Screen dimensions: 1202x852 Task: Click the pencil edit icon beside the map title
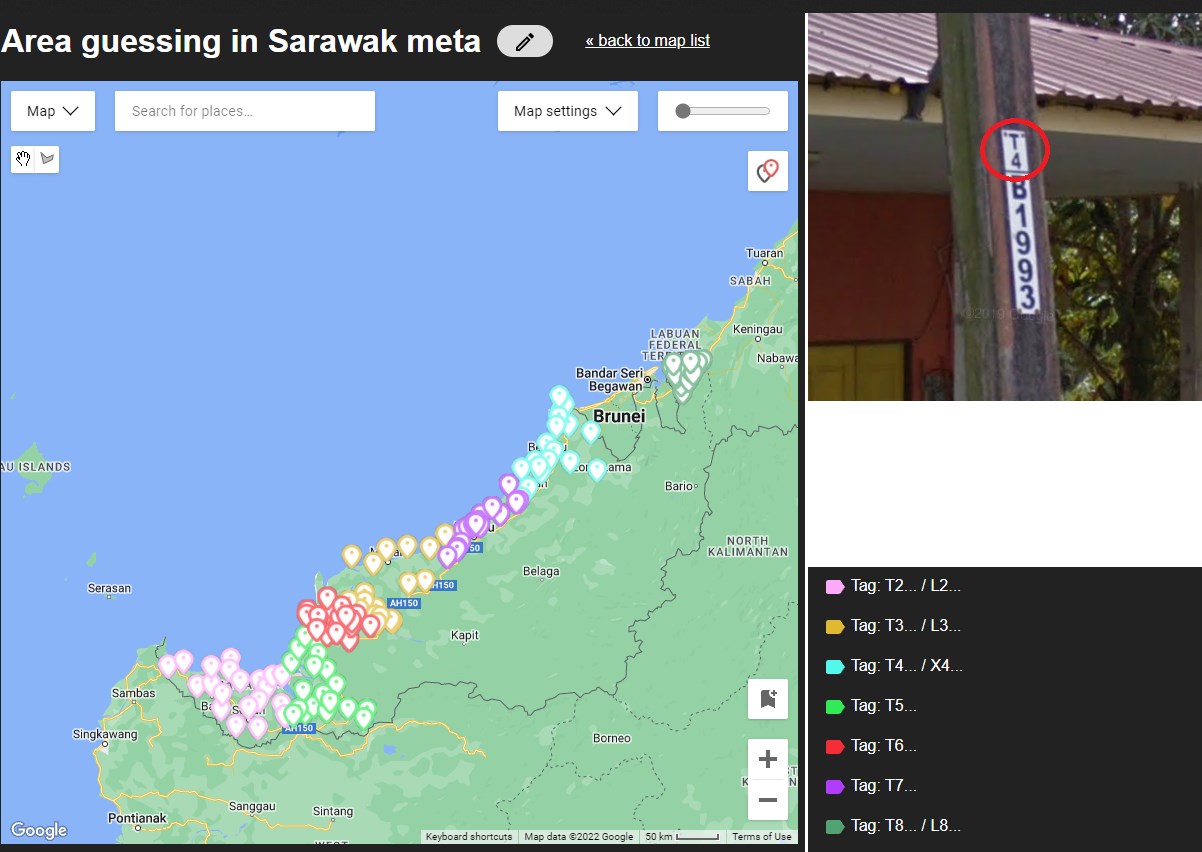tap(524, 41)
